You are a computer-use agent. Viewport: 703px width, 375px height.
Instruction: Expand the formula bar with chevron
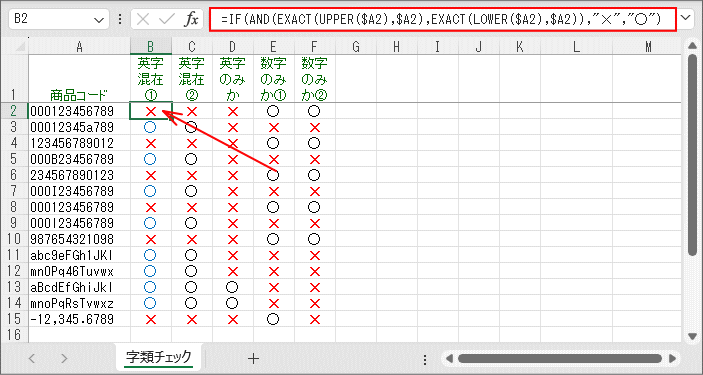(685, 18)
